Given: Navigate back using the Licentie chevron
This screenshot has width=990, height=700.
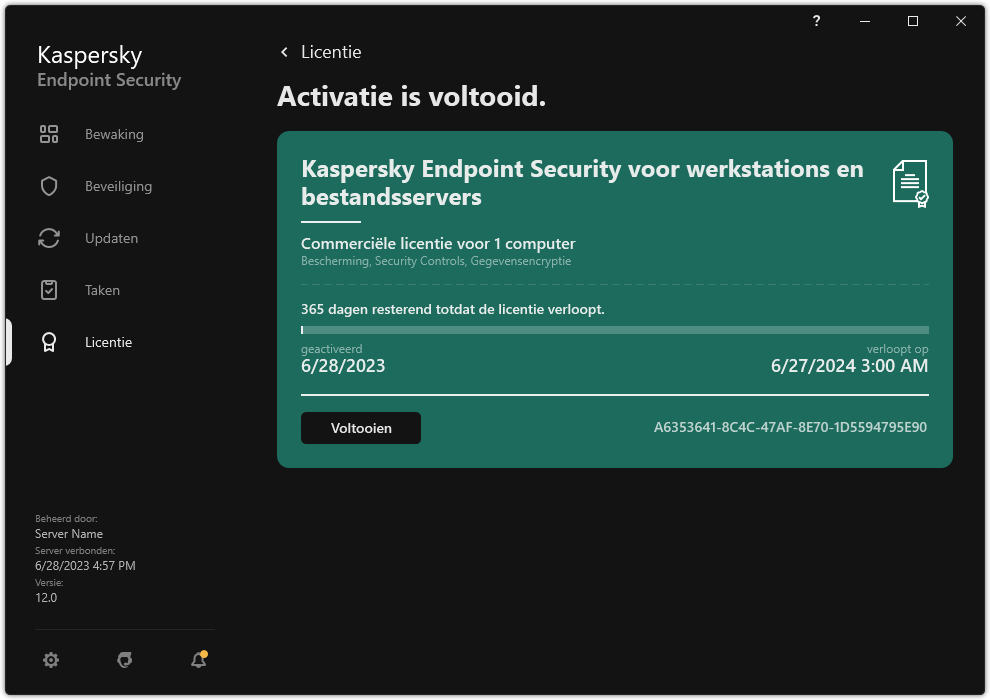Looking at the screenshot, I should point(284,51).
